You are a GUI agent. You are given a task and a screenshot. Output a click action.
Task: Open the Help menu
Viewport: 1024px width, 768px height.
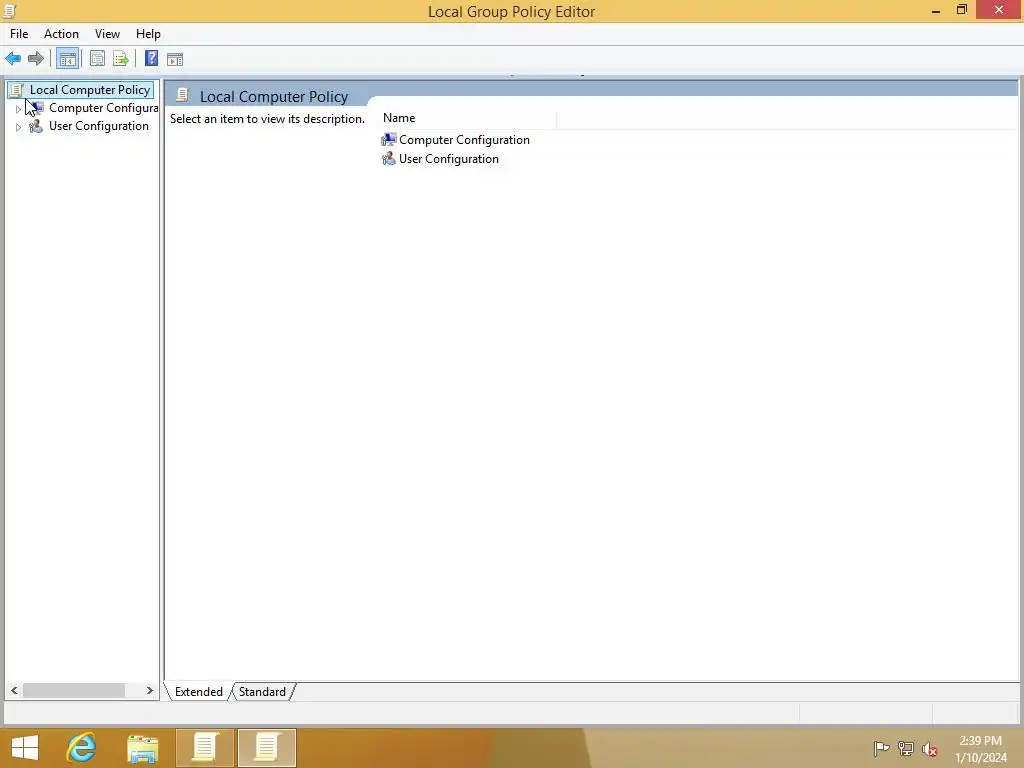pos(148,34)
